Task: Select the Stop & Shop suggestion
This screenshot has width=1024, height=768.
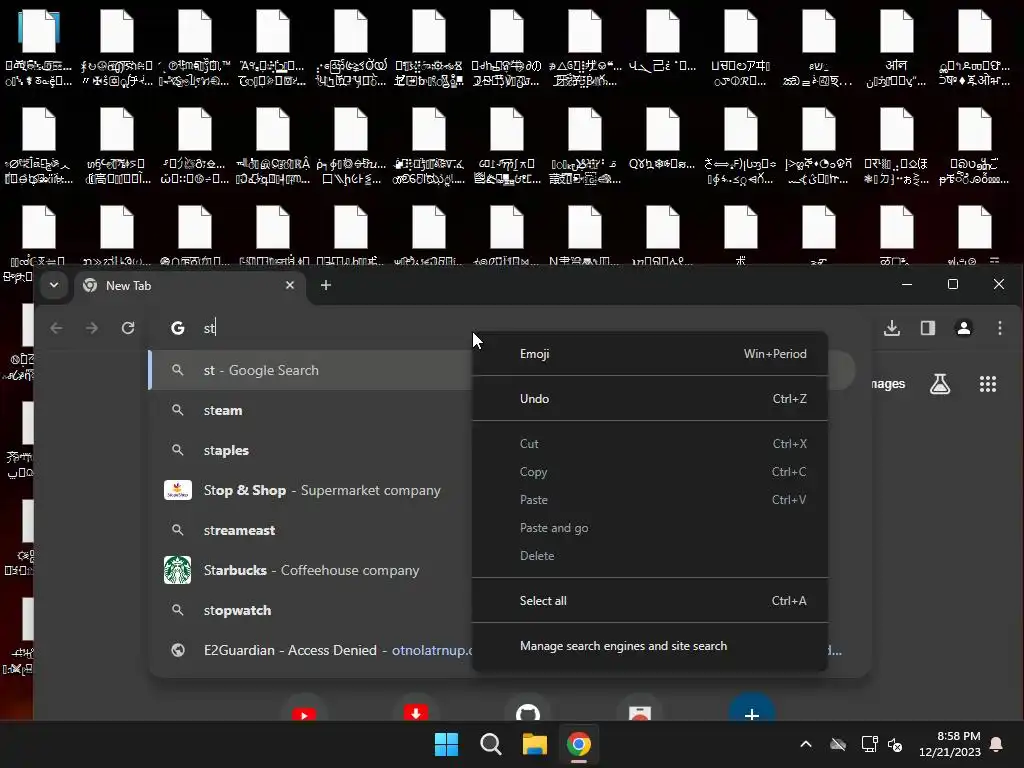Action: click(x=311, y=490)
